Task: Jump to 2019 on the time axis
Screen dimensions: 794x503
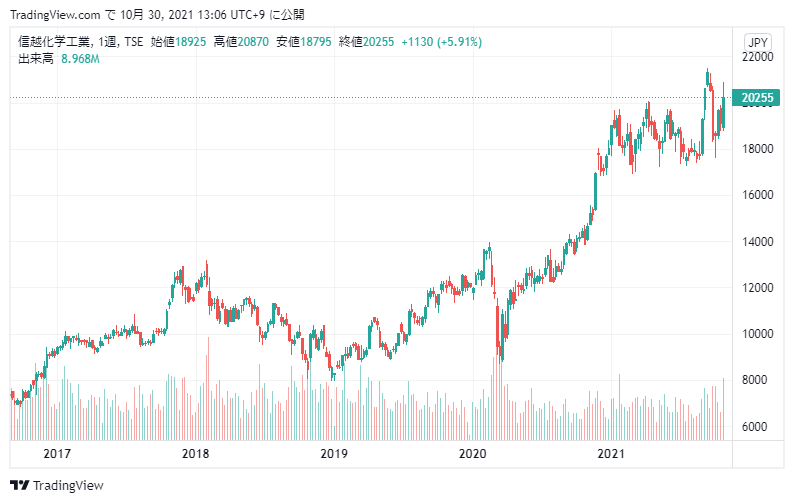Action: tap(333, 454)
